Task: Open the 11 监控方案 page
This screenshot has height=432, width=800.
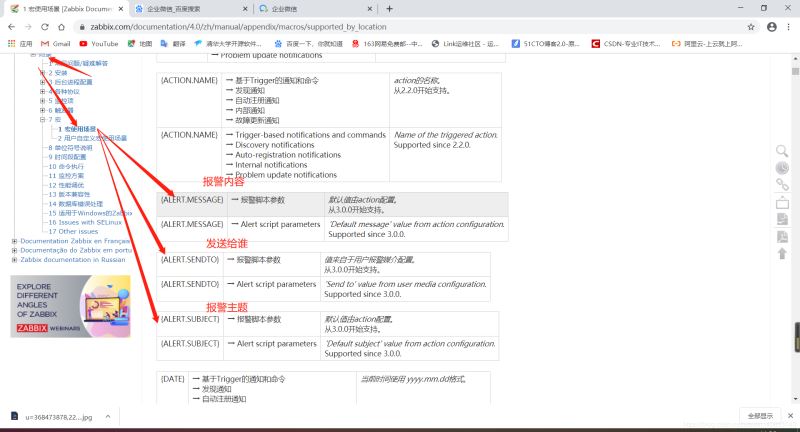Action: (66, 175)
